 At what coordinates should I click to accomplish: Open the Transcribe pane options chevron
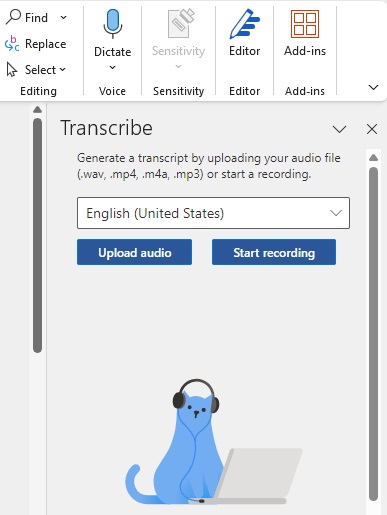coord(339,129)
